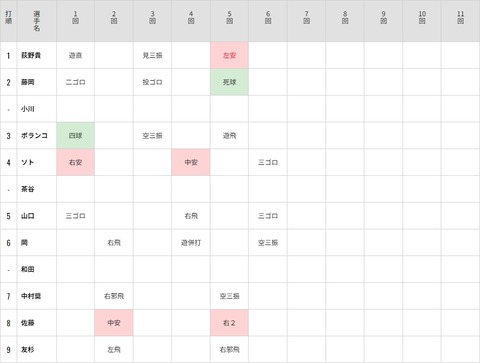Screen dimensions: 480x363
Task: Click the green 四球 cell for ポランコ
Action: [x=76, y=136]
